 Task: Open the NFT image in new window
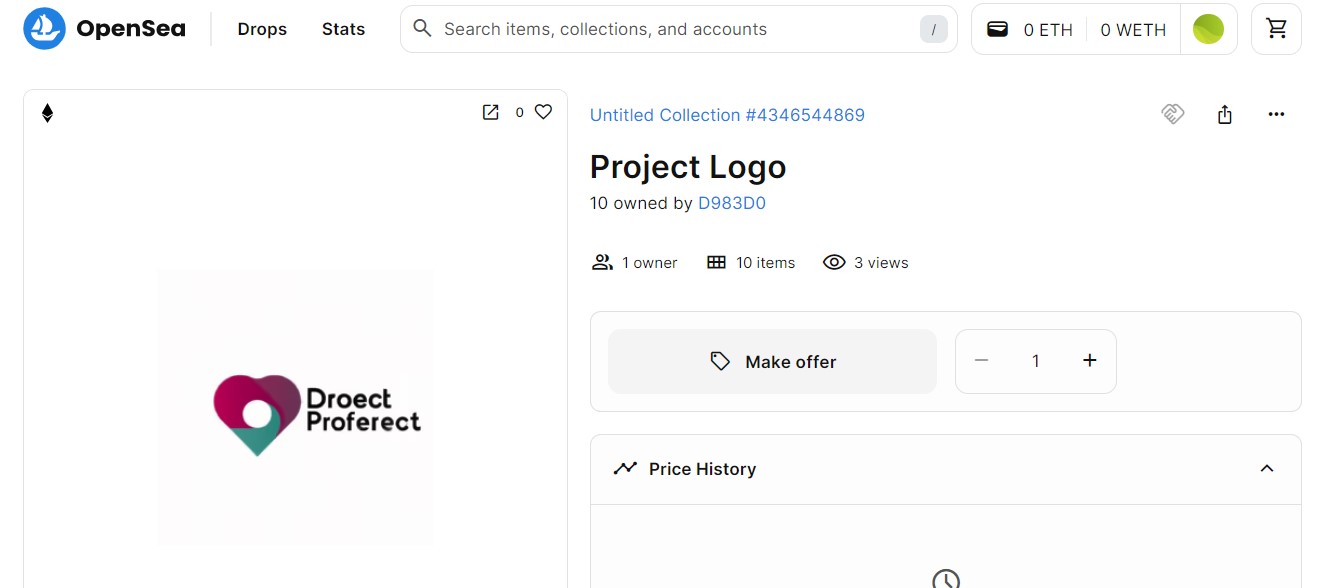(490, 112)
